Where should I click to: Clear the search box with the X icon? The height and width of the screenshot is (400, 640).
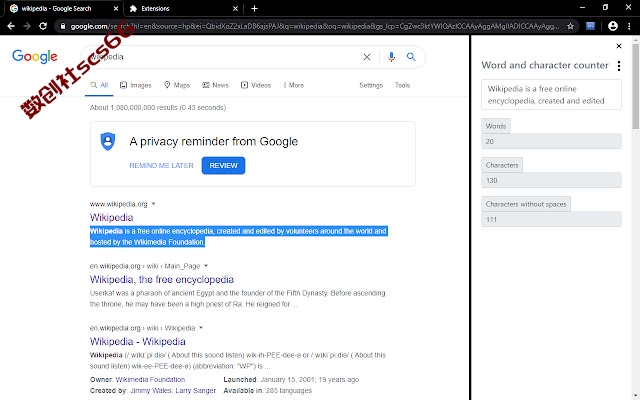tap(367, 57)
